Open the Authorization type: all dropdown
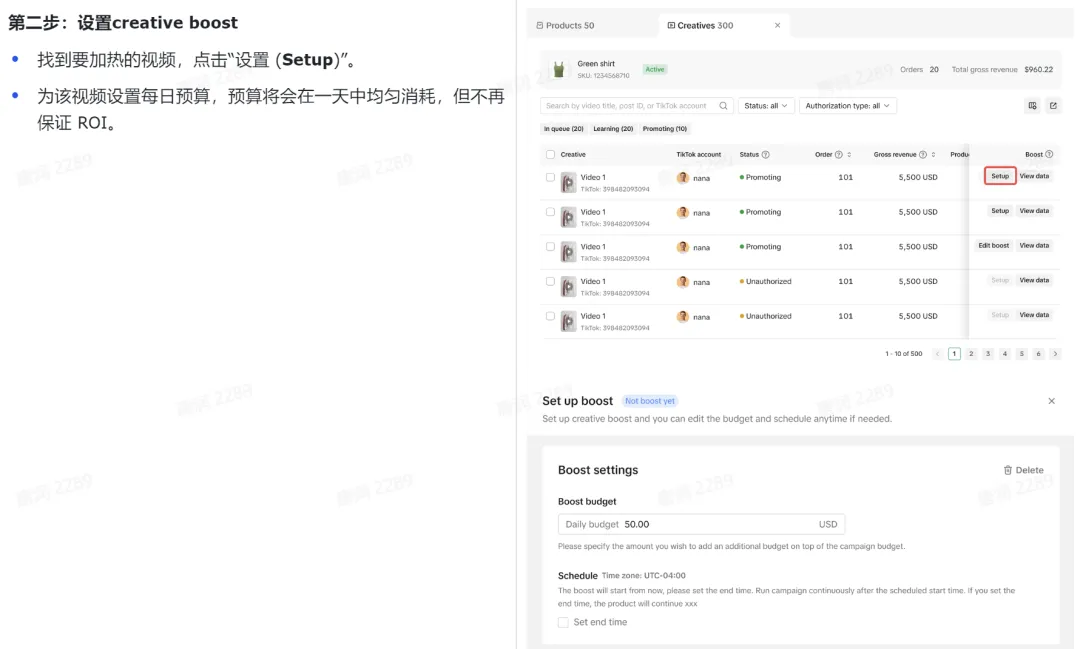This screenshot has height=649, width=1080. pos(847,106)
